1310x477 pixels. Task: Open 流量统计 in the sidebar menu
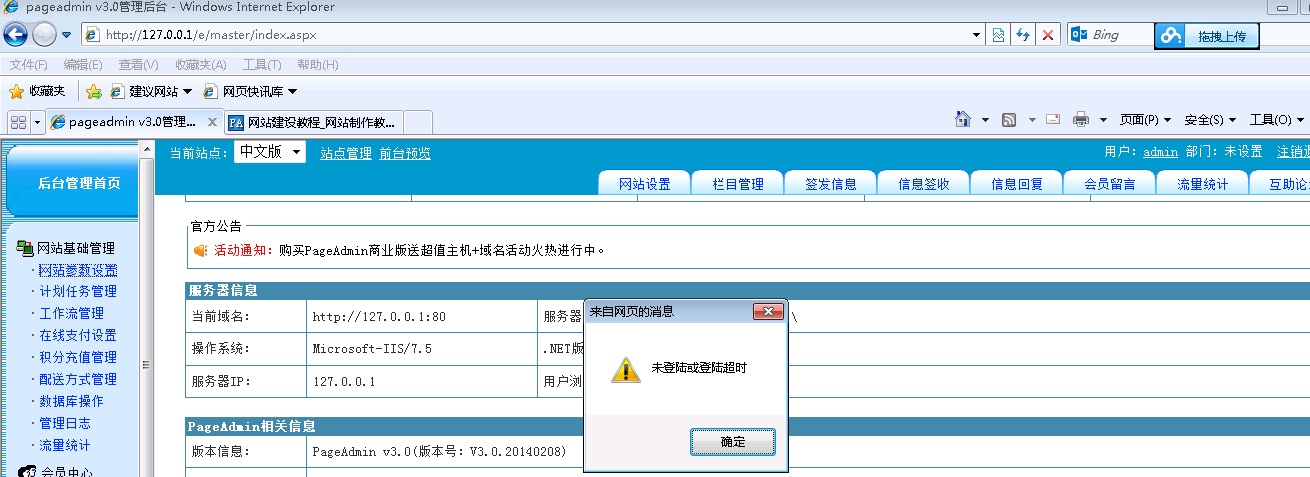click(x=64, y=446)
